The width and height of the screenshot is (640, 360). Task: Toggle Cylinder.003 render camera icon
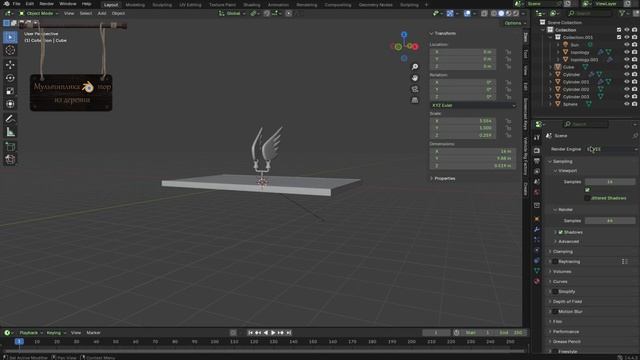pos(634,97)
